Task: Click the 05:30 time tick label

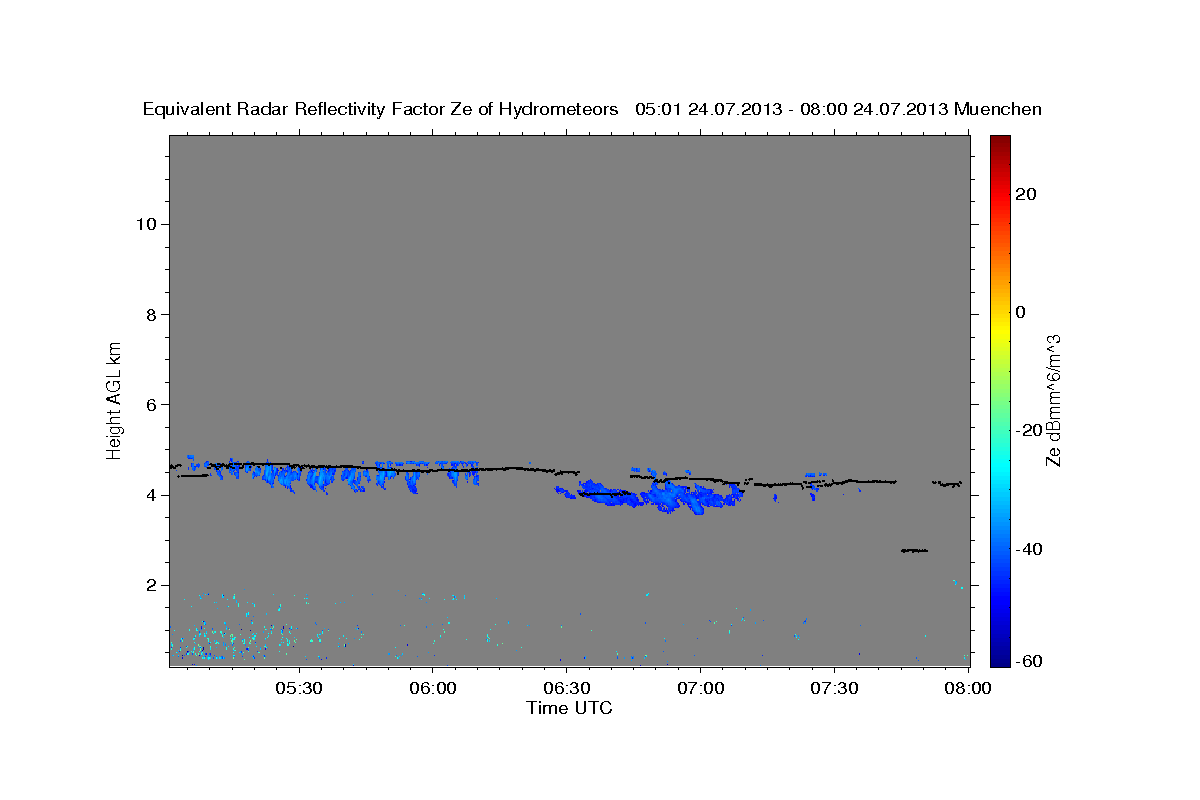Action: point(299,689)
